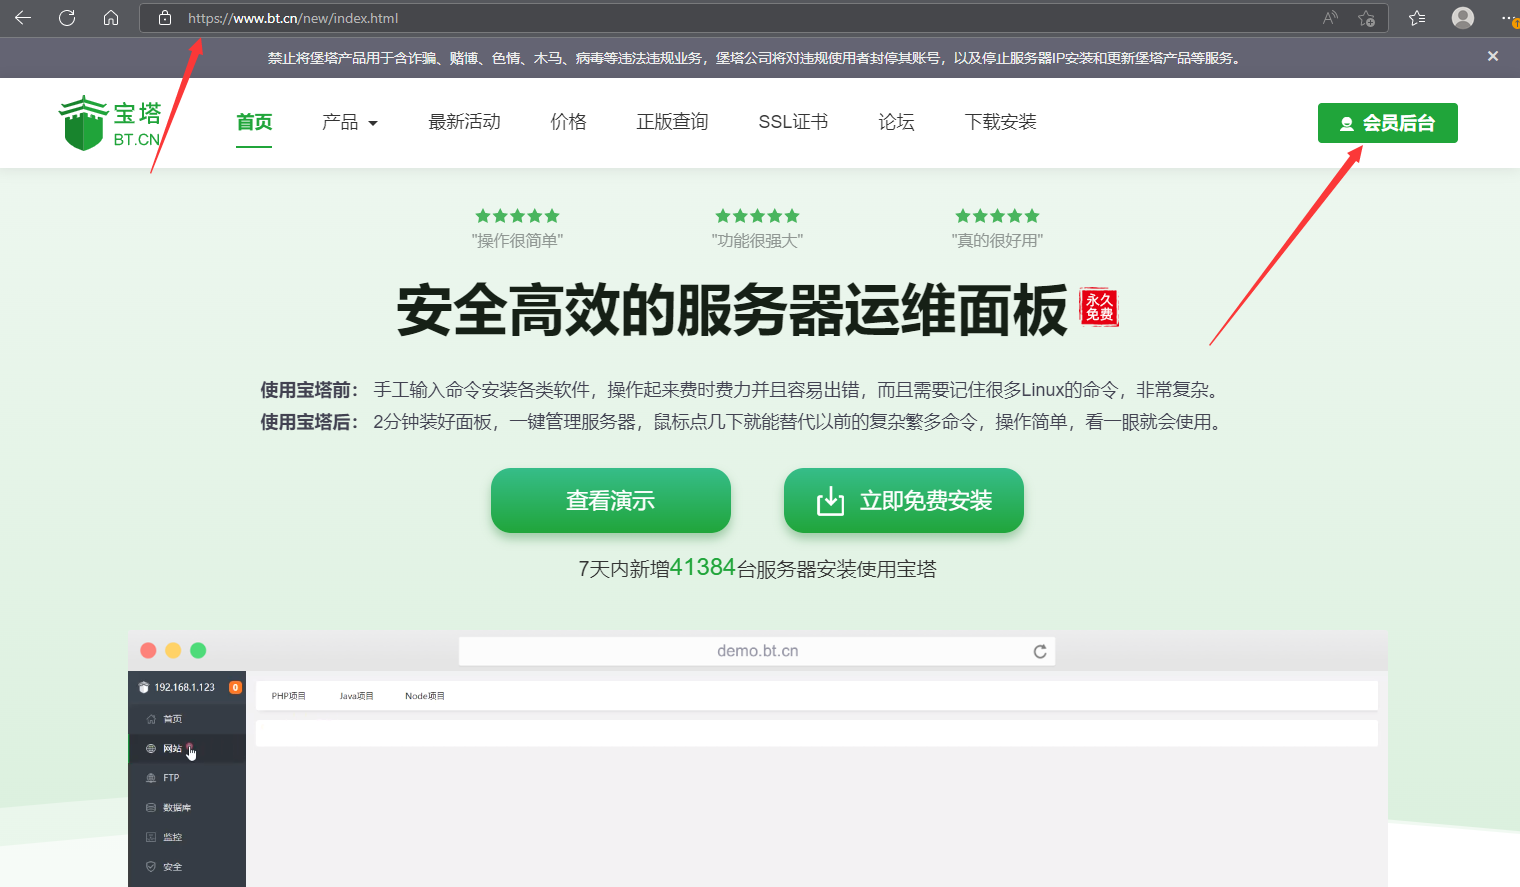The width and height of the screenshot is (1520, 887).
Task: Switch to the Node项目 tab in demo
Action: tap(425, 696)
